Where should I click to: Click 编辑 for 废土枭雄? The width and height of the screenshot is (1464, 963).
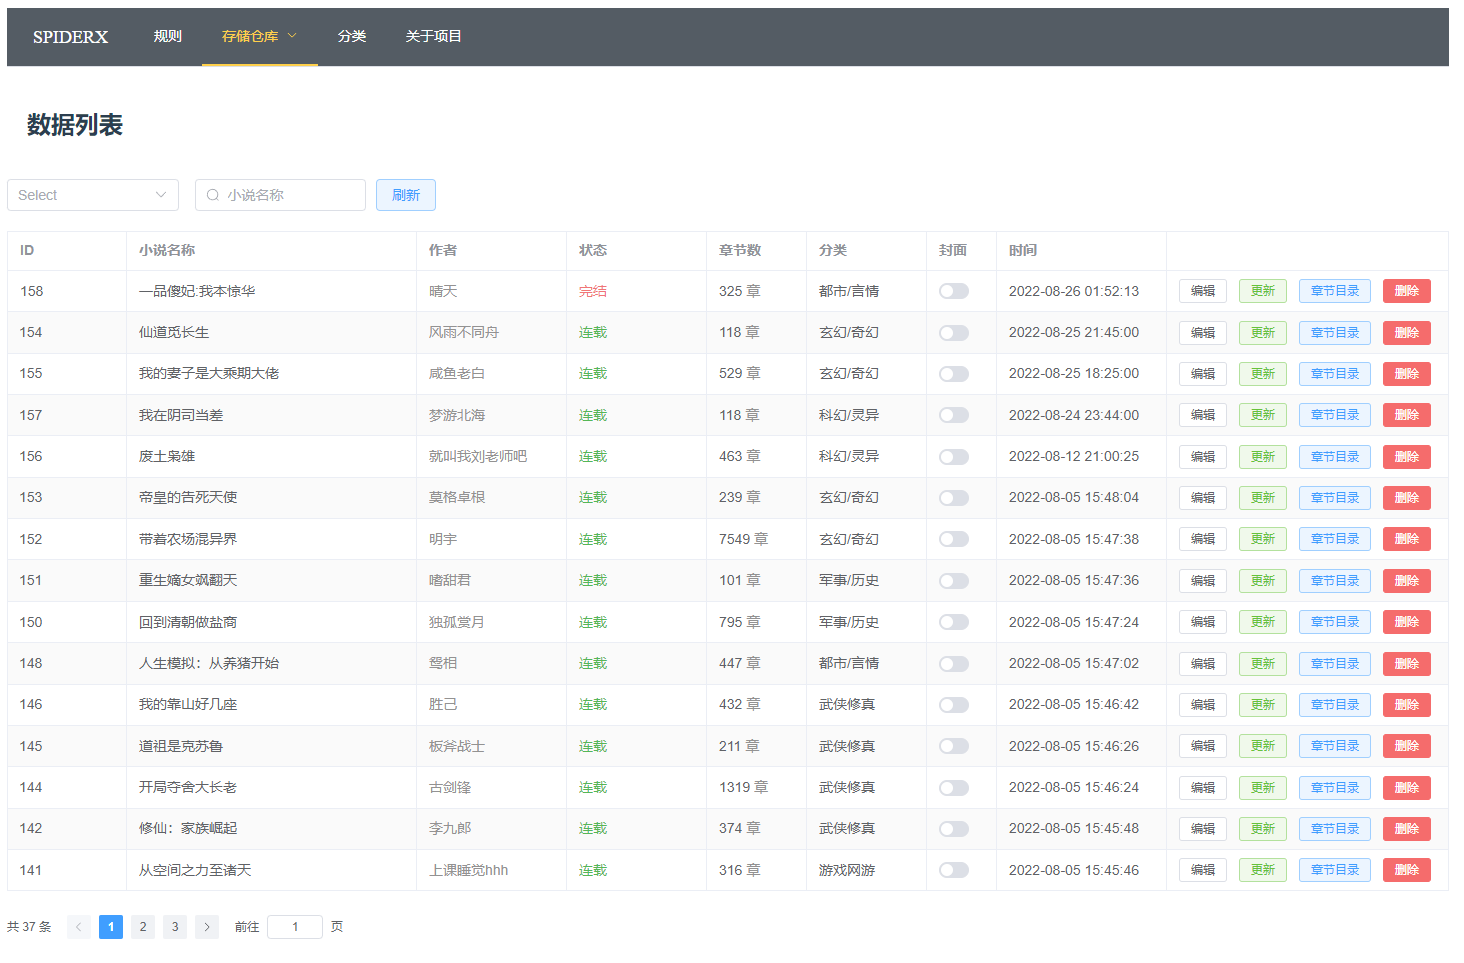point(1203,457)
